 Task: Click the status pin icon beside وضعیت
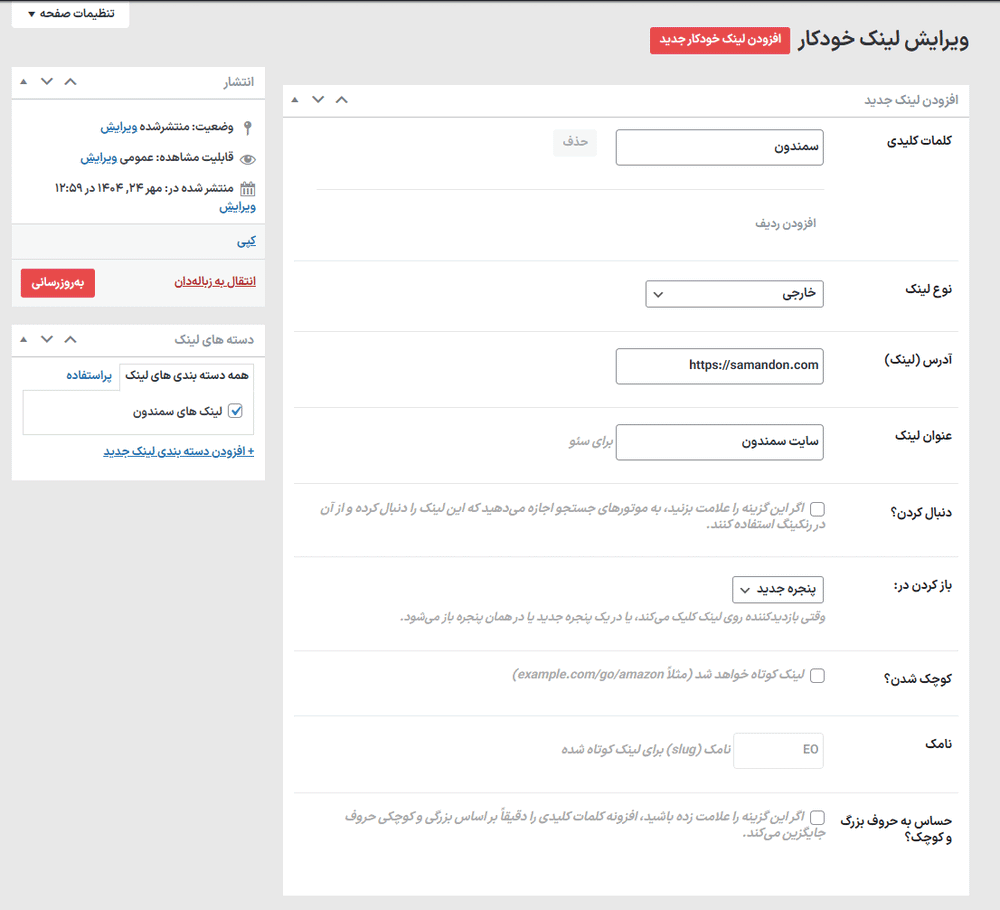(x=247, y=127)
